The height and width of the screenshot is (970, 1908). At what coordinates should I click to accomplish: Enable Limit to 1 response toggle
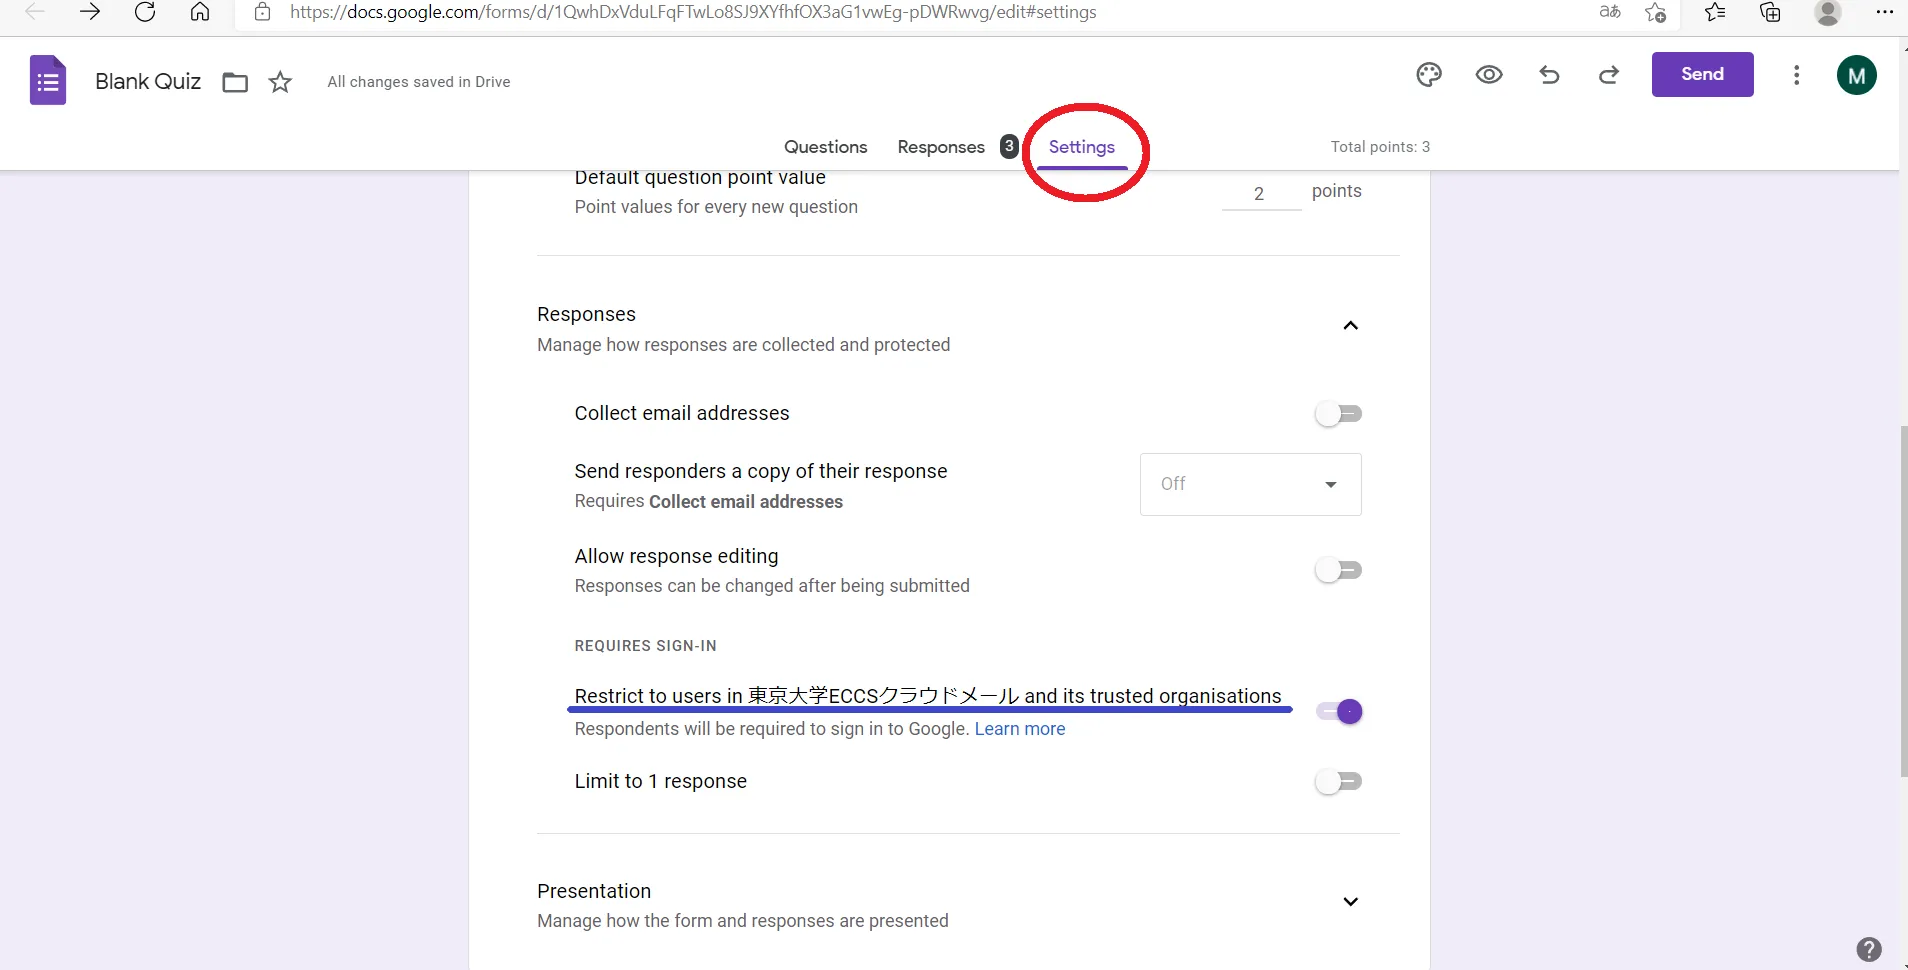pos(1338,781)
